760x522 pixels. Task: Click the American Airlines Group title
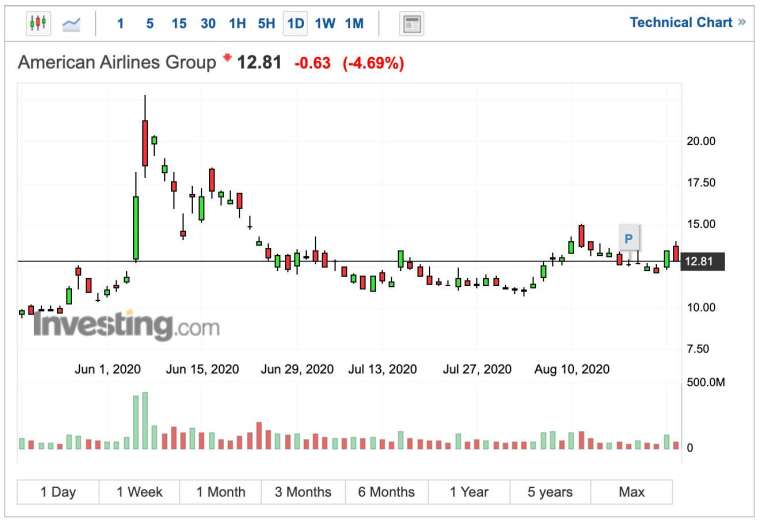[x=117, y=63]
